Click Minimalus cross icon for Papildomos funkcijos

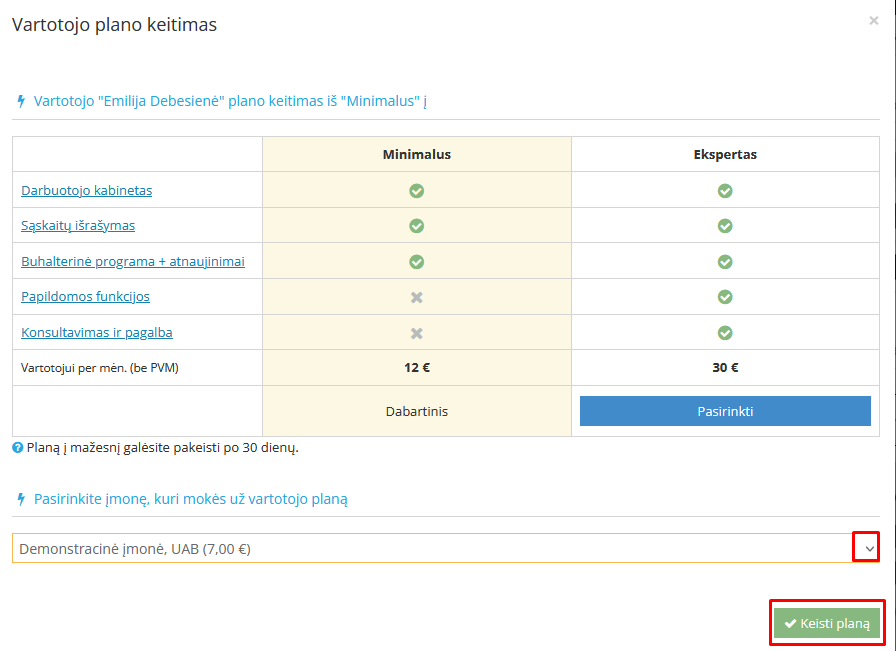pyautogui.click(x=417, y=297)
